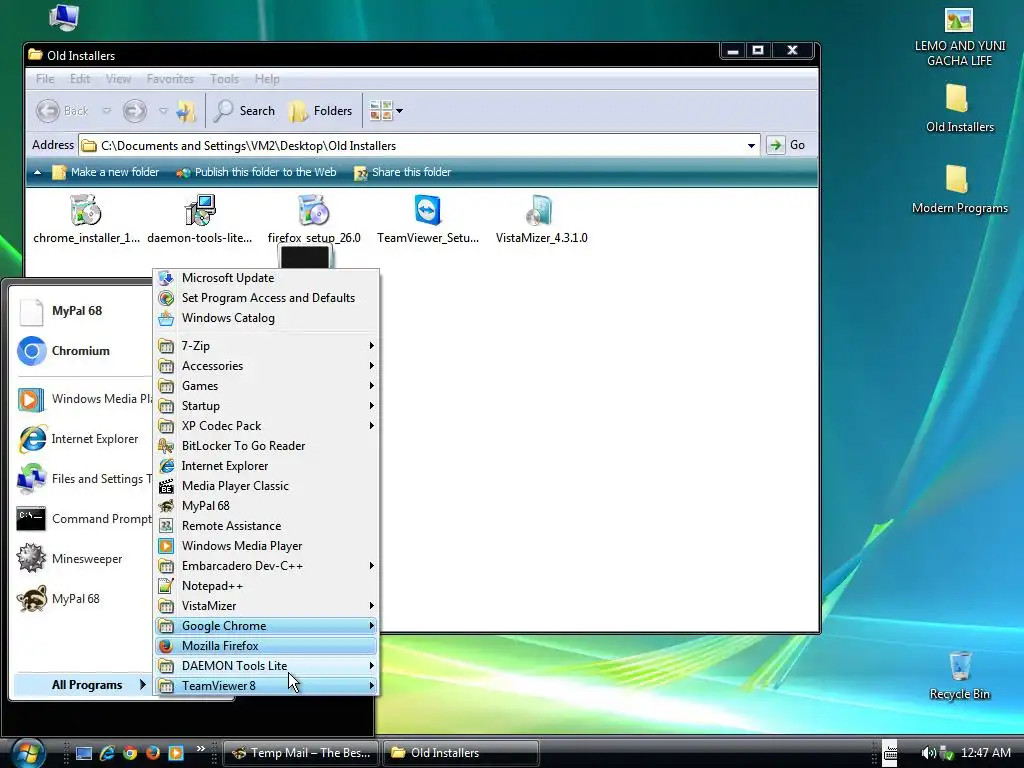Open the File menu
This screenshot has height=768, width=1024.
pyautogui.click(x=45, y=79)
